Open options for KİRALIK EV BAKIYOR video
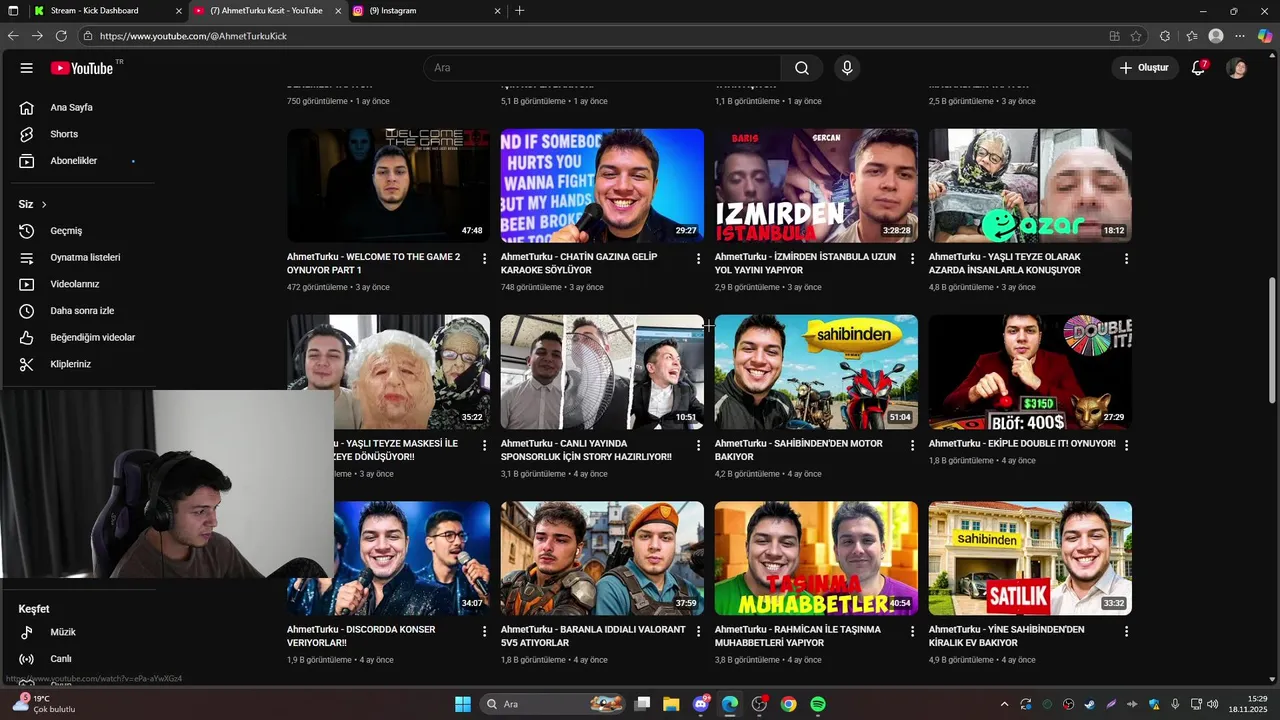This screenshot has width=1280, height=720. pos(1126,632)
